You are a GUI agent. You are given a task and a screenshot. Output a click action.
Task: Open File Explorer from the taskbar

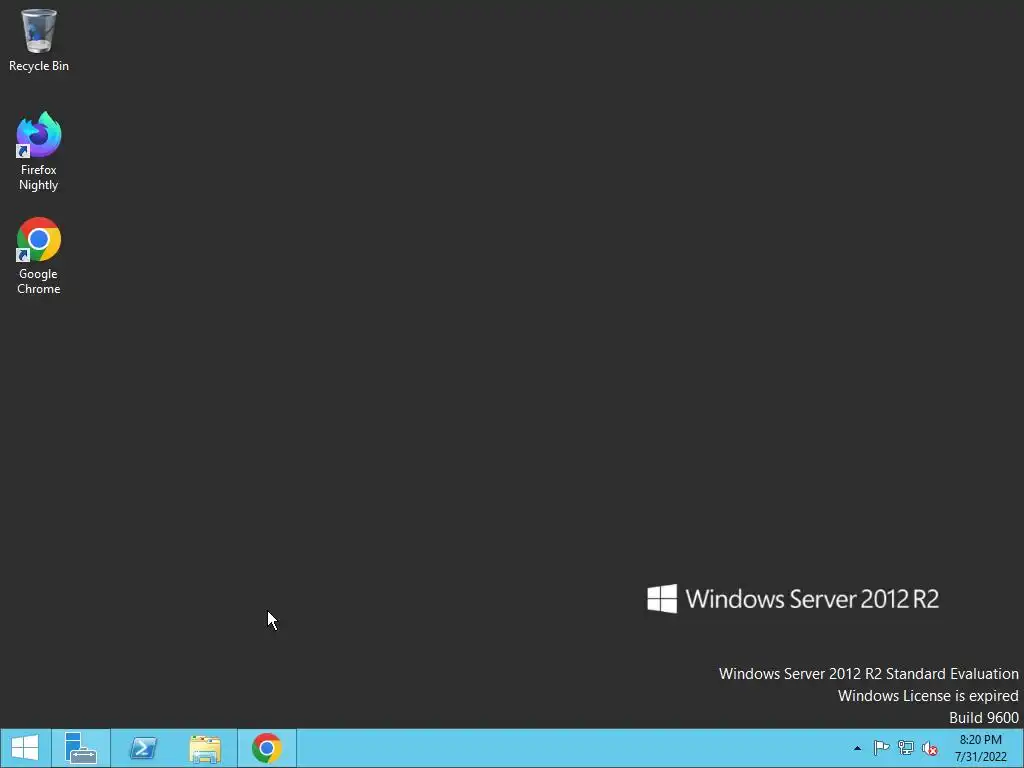pyautogui.click(x=205, y=748)
